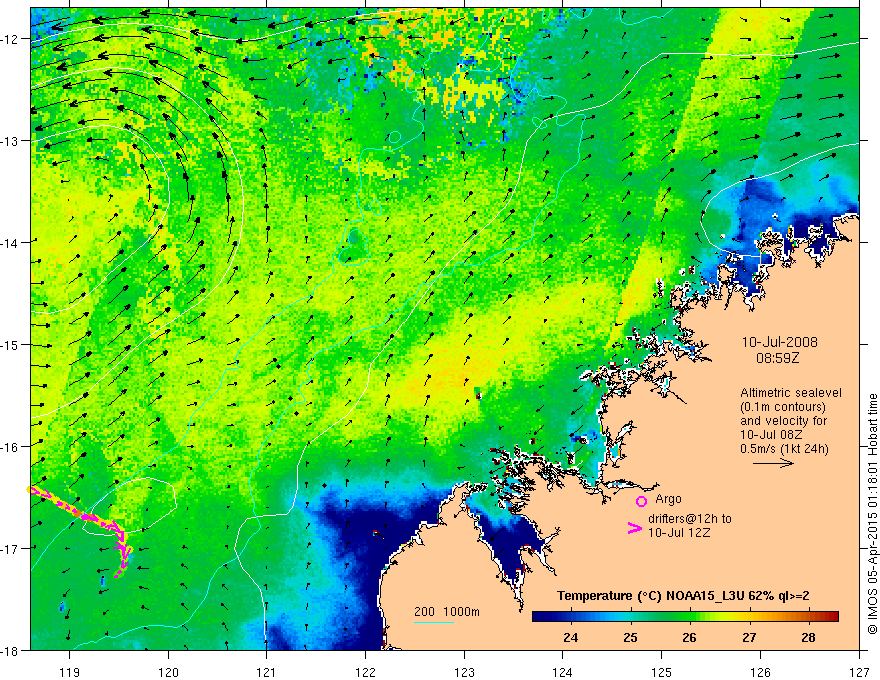The height and width of the screenshot is (680, 880).
Task: Click the 120 longitude axis label
Action: [168, 672]
